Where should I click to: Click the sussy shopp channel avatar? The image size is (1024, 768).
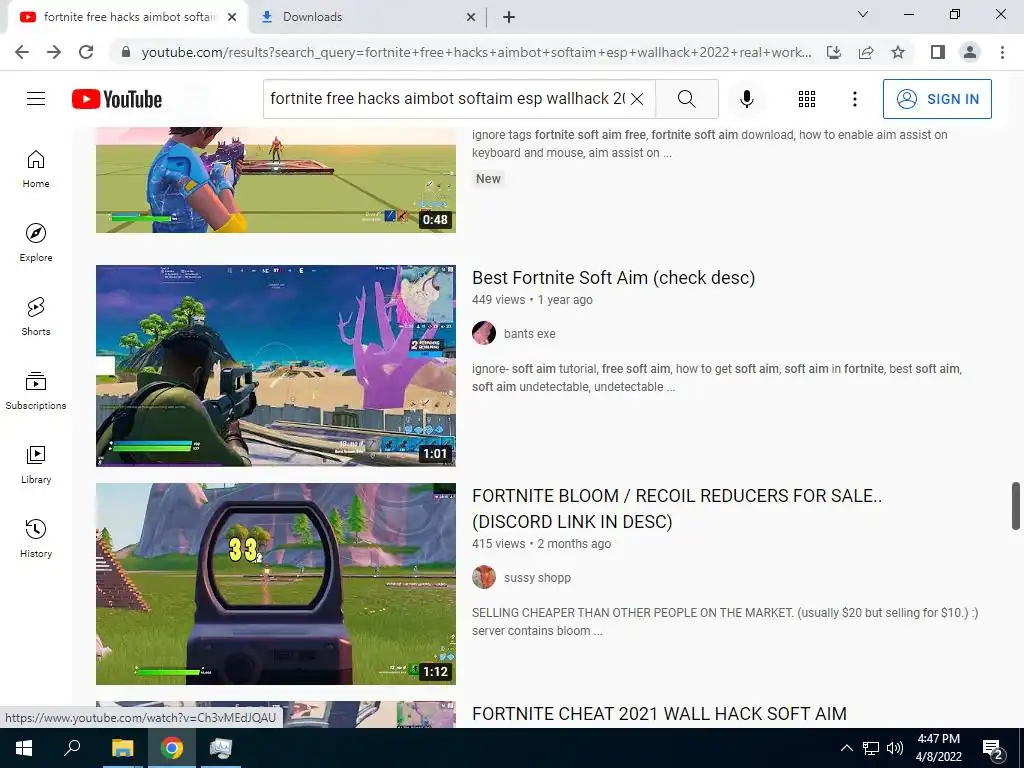click(x=484, y=577)
